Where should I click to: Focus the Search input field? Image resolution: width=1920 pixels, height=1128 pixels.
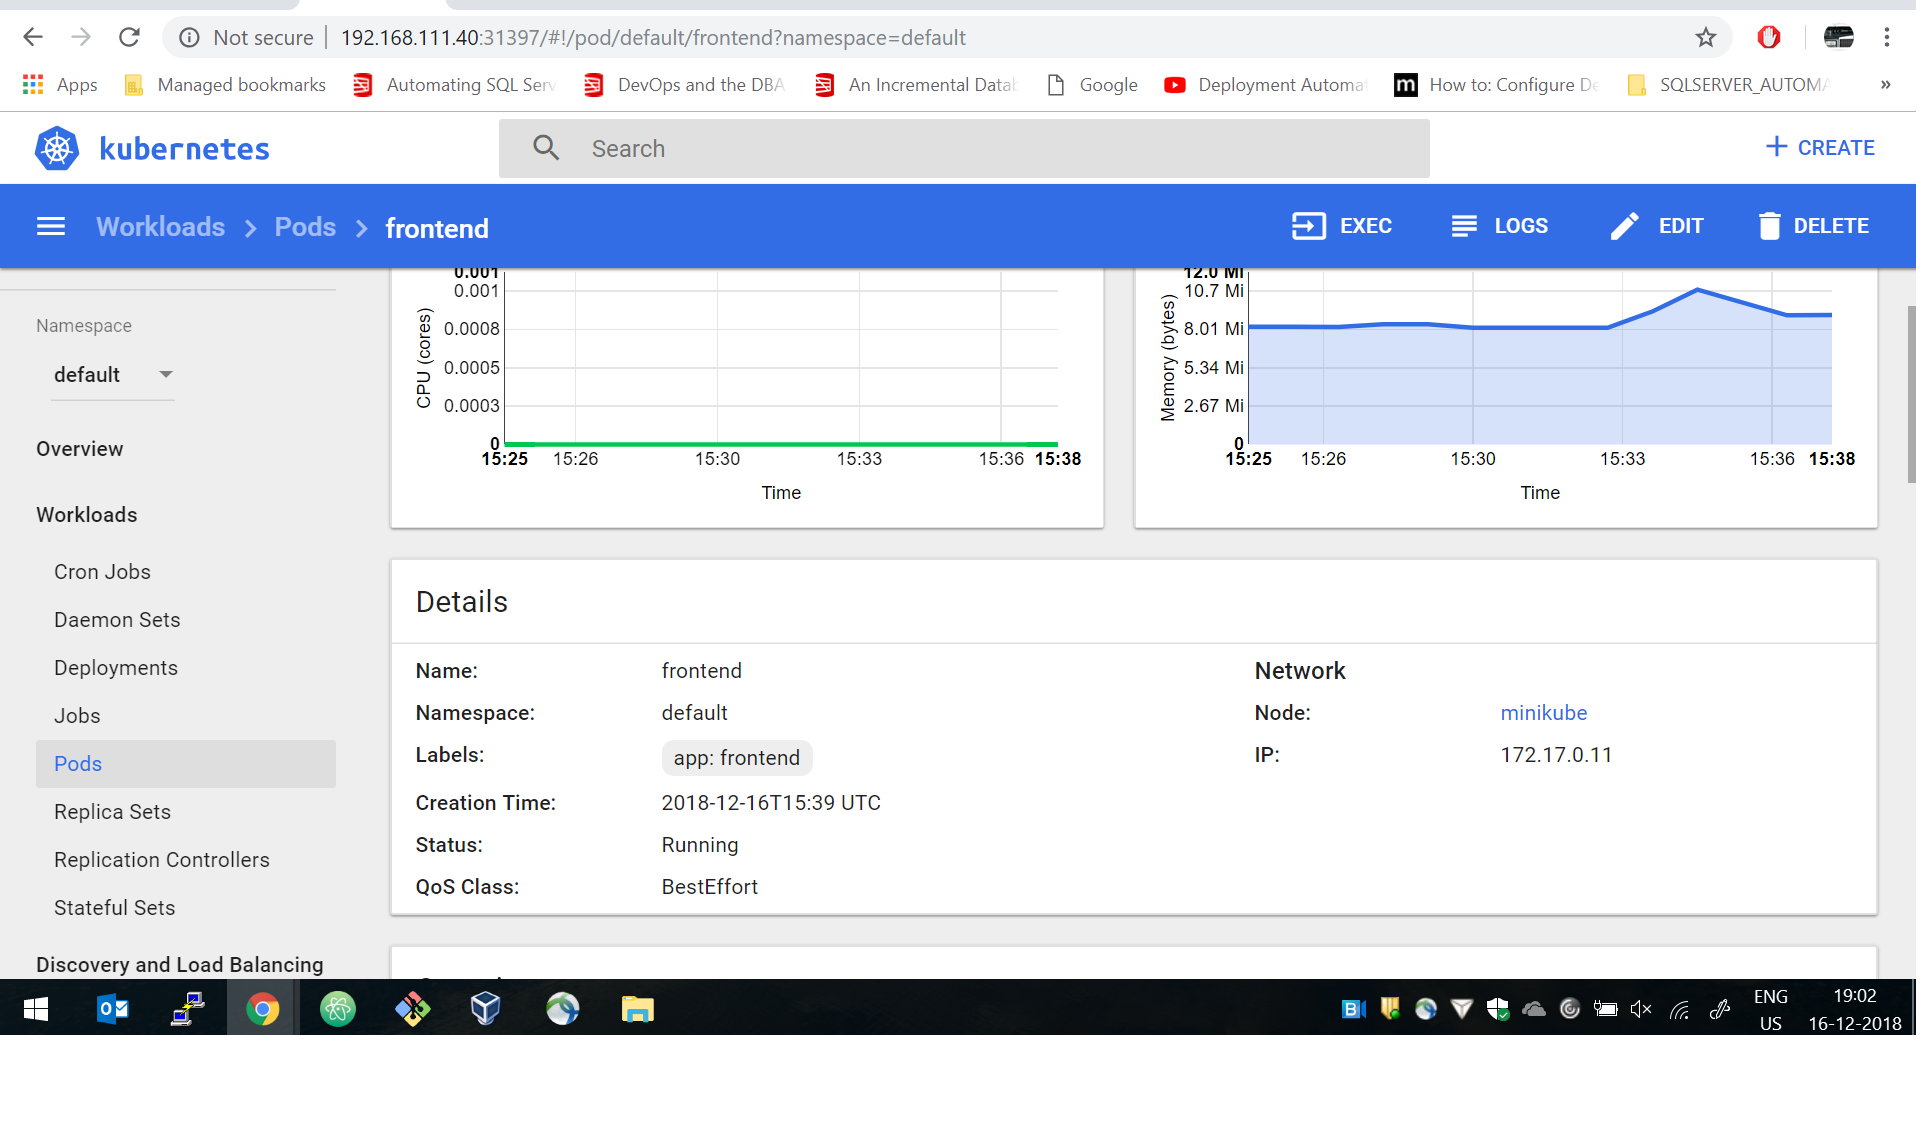pos(1000,149)
